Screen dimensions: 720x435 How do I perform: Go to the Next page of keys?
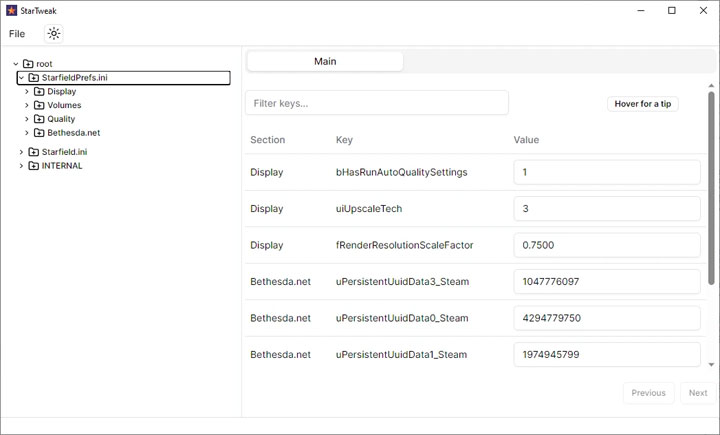tap(698, 393)
